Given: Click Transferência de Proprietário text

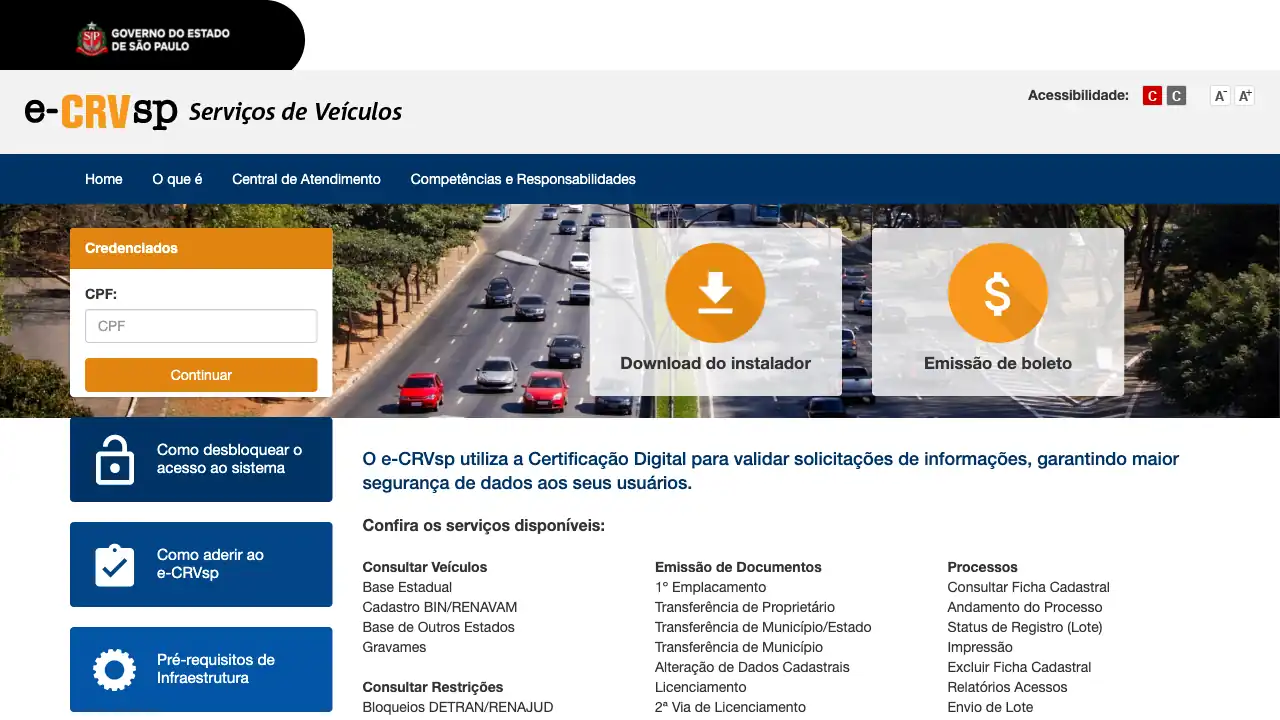Looking at the screenshot, I should pyautogui.click(x=745, y=607).
